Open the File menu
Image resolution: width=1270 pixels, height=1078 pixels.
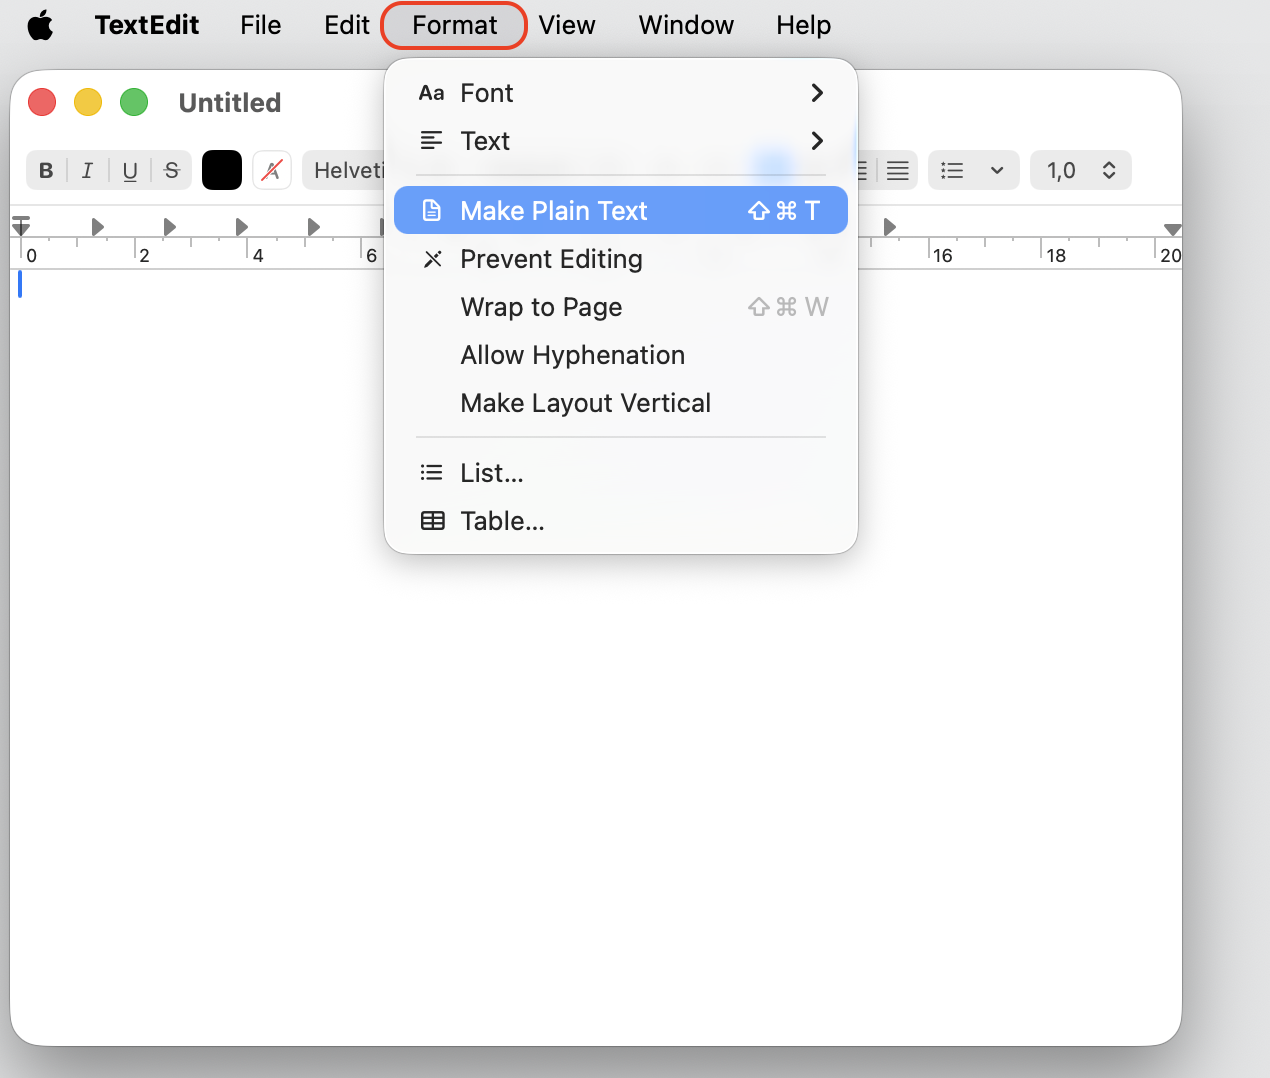click(x=261, y=25)
